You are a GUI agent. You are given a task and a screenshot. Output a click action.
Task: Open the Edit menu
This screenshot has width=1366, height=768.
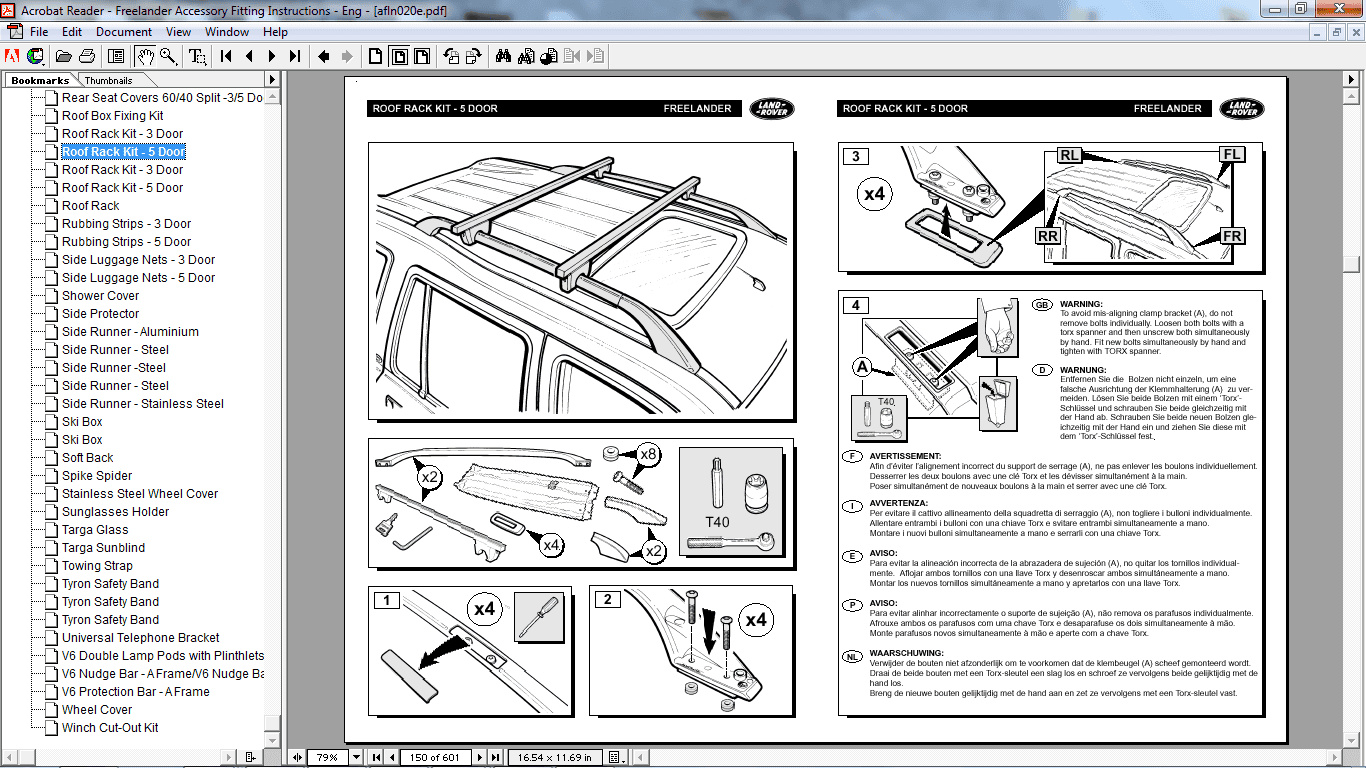[x=72, y=32]
